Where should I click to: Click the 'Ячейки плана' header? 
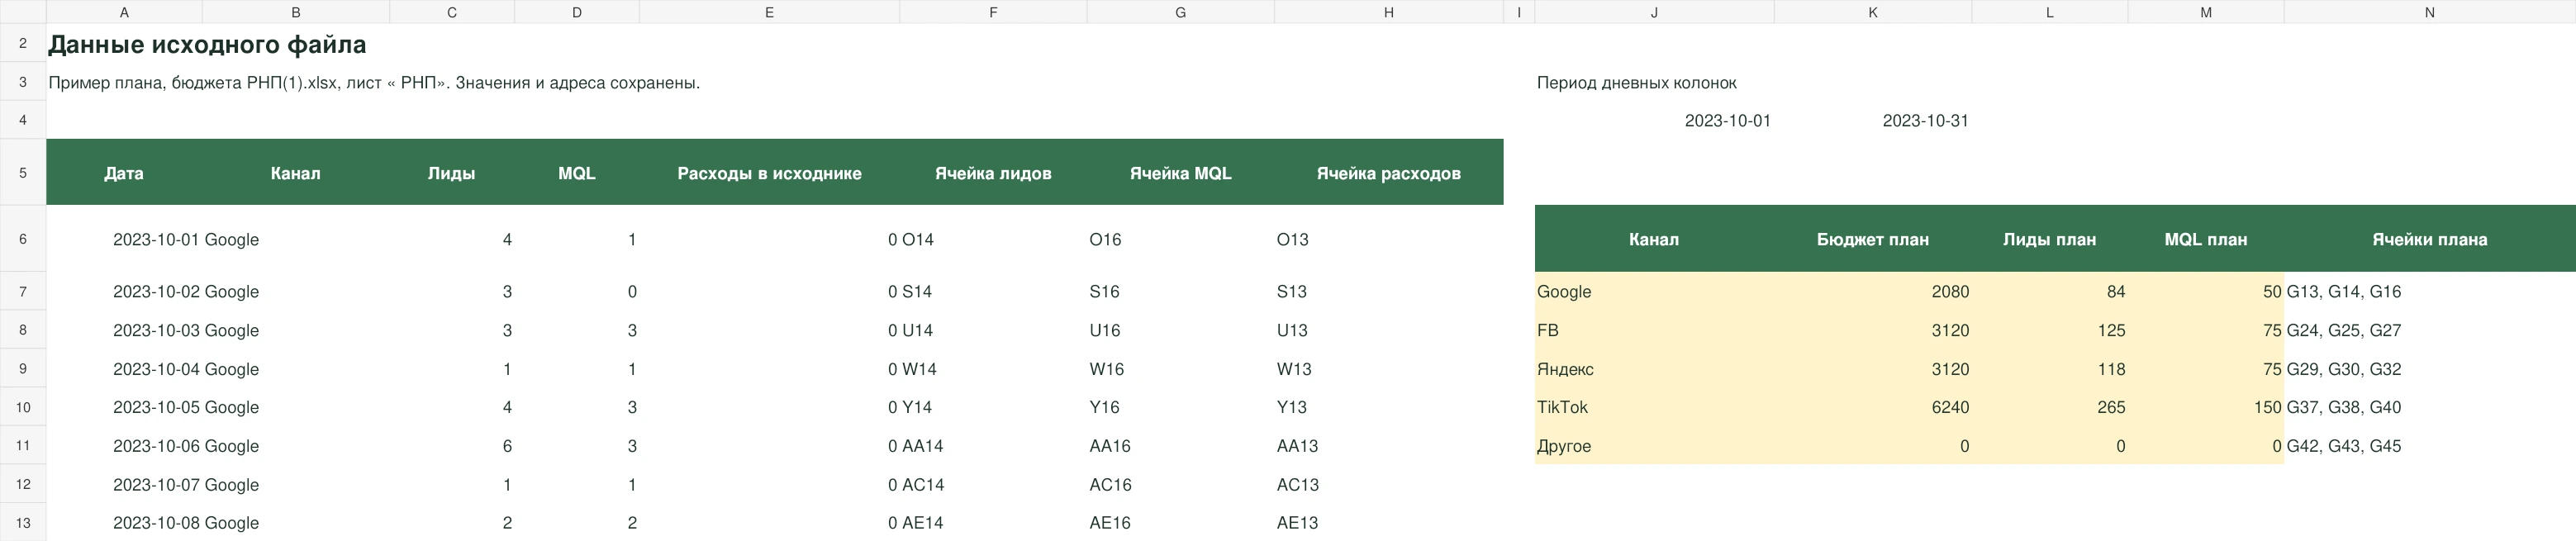click(2429, 239)
